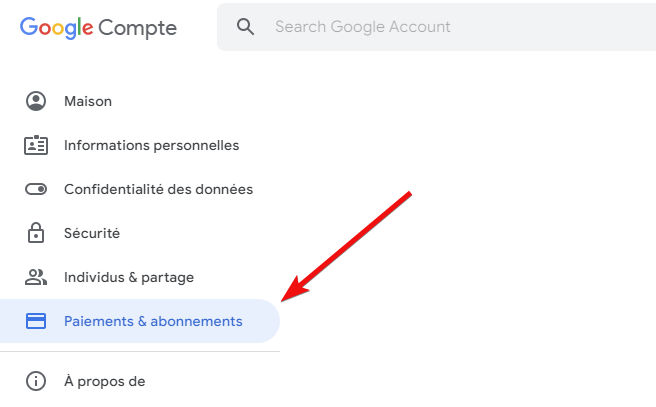Open the À propos de page

(140, 381)
